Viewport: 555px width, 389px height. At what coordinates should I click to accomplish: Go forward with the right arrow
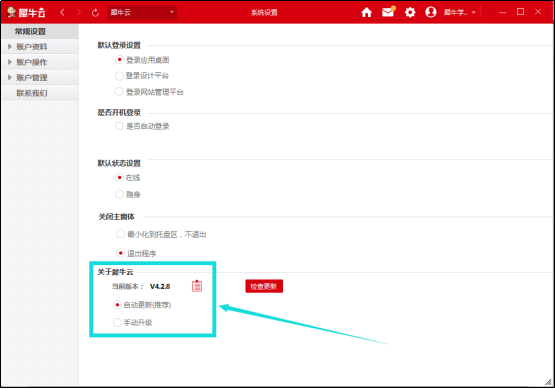[x=79, y=13]
